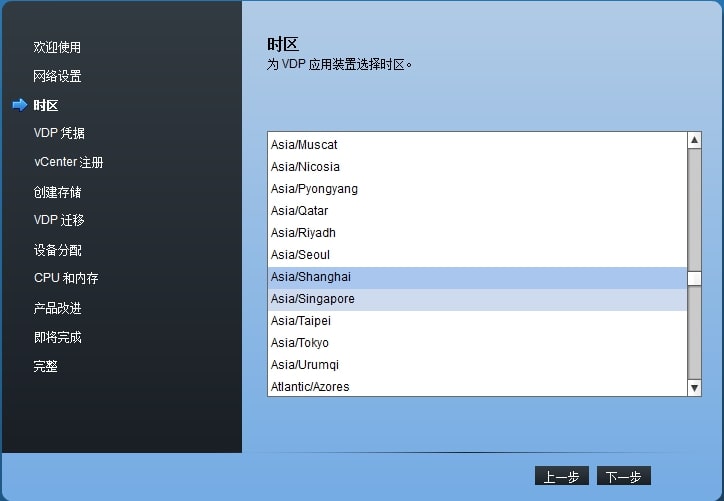Select Asia/Urumqi time zone
The width and height of the screenshot is (724, 501).
pos(477,365)
